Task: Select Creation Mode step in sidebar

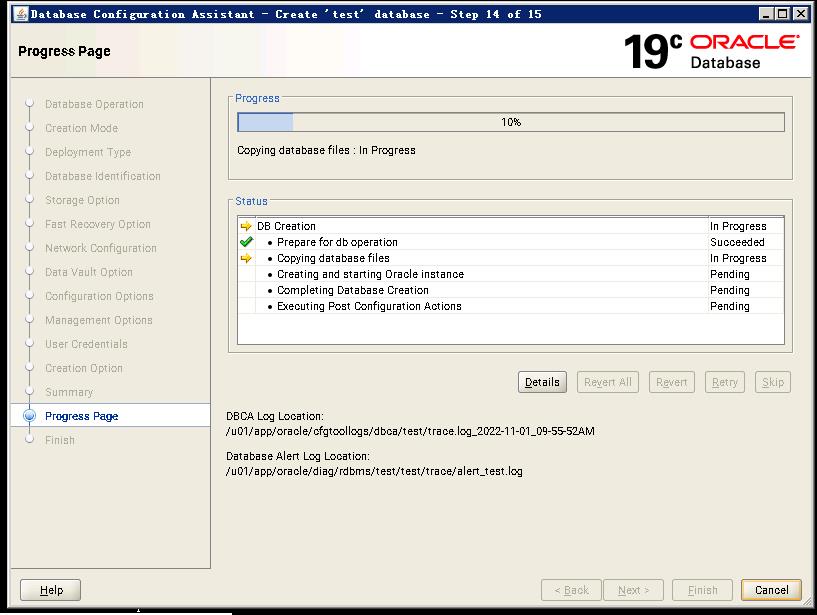Action: coord(81,128)
